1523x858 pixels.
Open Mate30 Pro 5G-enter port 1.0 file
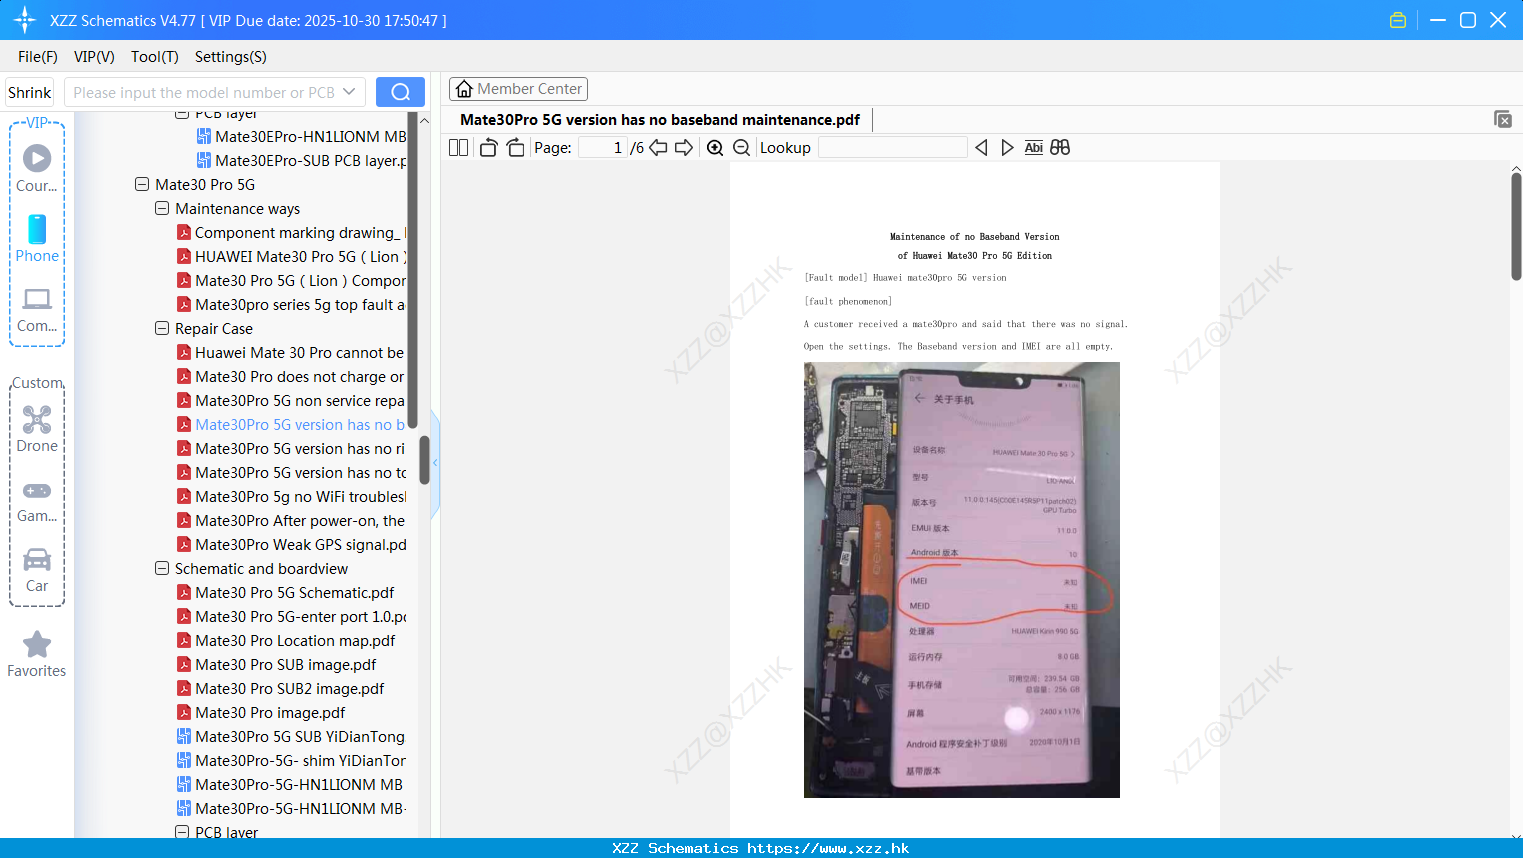pos(291,616)
